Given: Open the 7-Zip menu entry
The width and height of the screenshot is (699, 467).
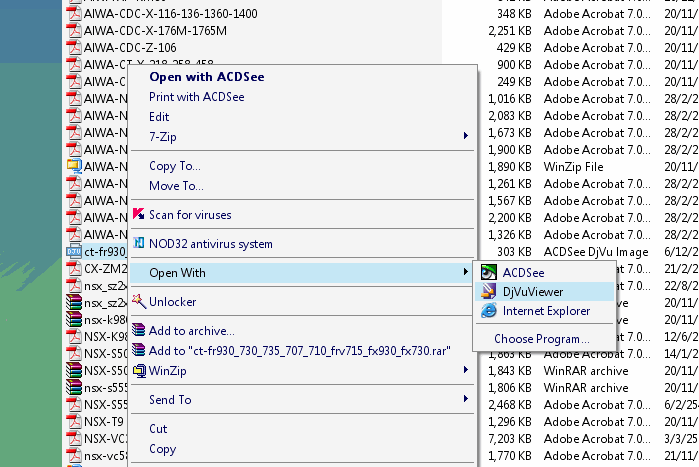Looking at the screenshot, I should click(x=303, y=136).
